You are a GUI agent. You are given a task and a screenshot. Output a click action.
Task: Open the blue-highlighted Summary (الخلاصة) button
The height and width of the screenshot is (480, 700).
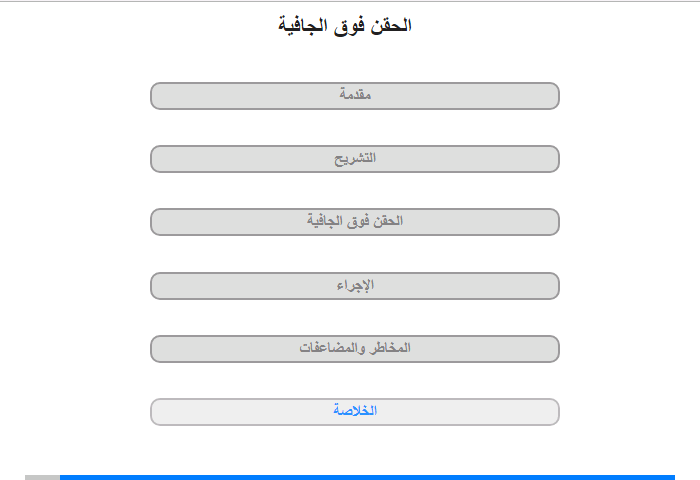coord(355,411)
